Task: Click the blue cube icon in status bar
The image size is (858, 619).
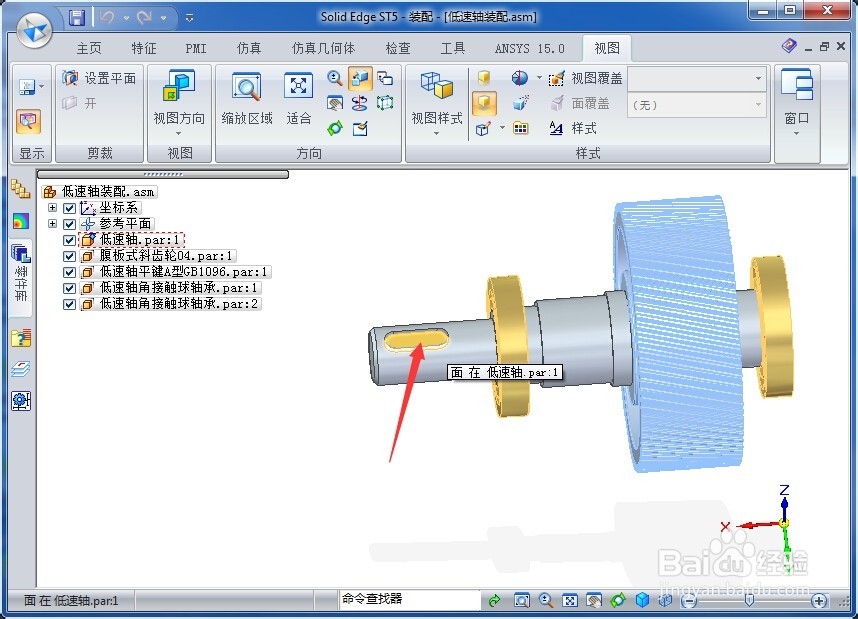Action: (642, 600)
